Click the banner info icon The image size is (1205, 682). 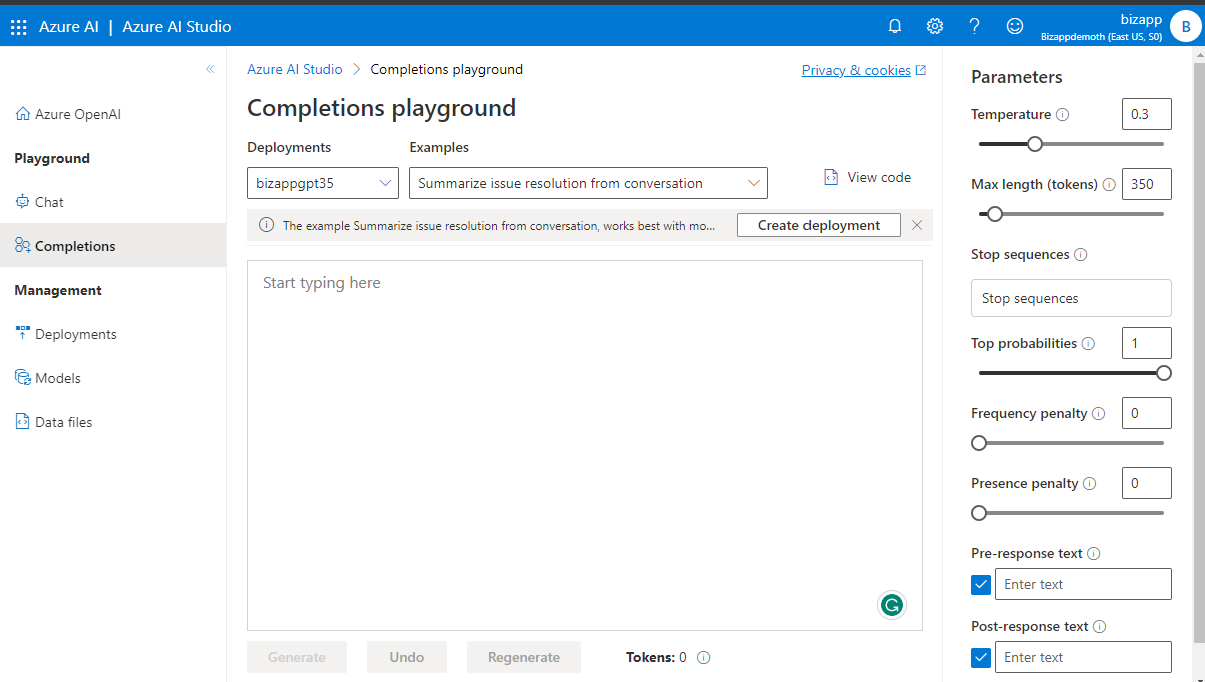tap(266, 225)
